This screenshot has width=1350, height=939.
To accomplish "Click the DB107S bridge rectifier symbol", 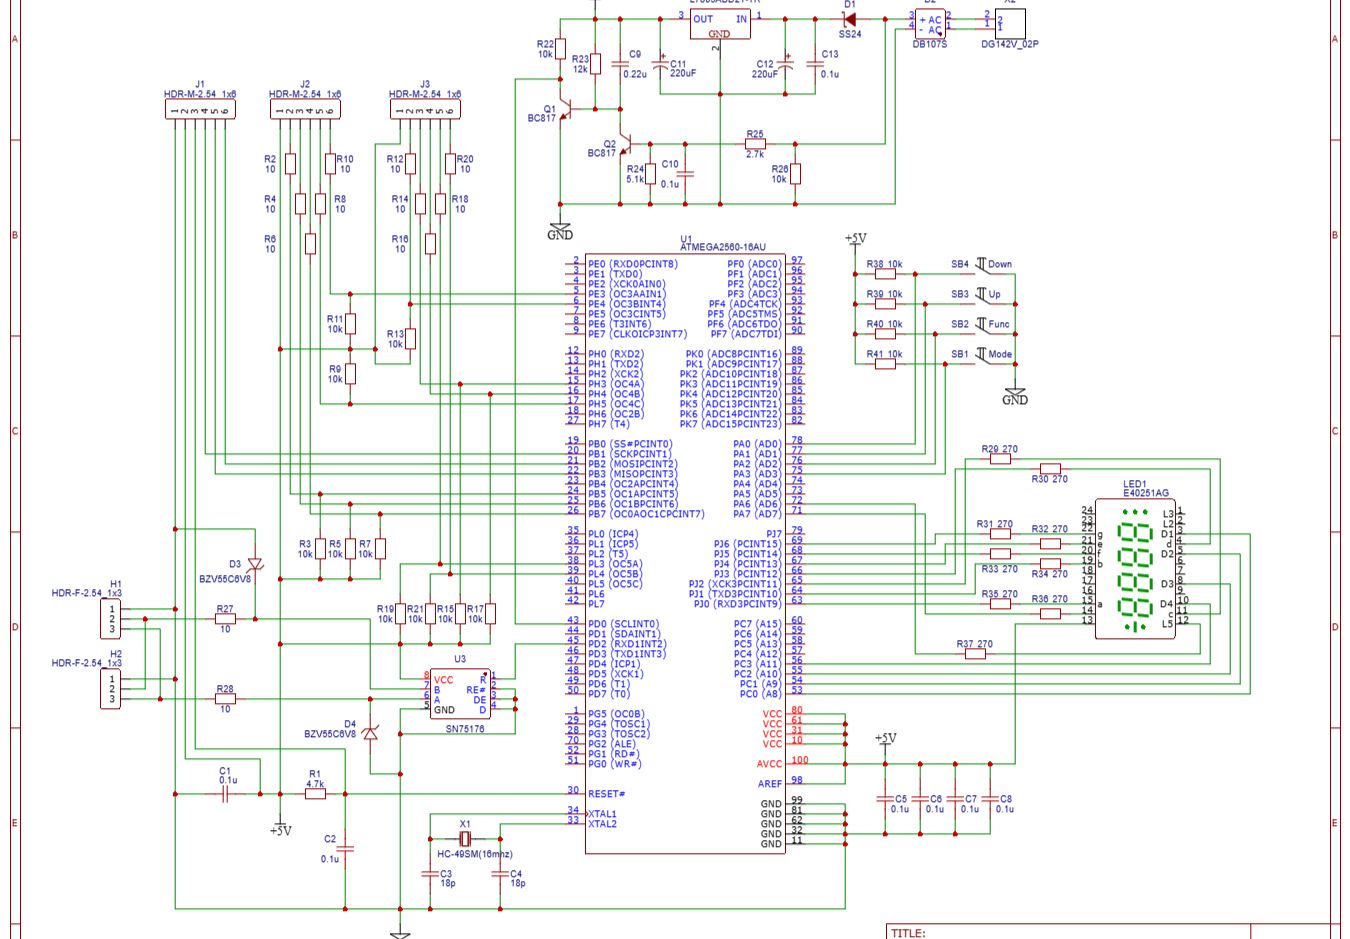I will coord(930,22).
